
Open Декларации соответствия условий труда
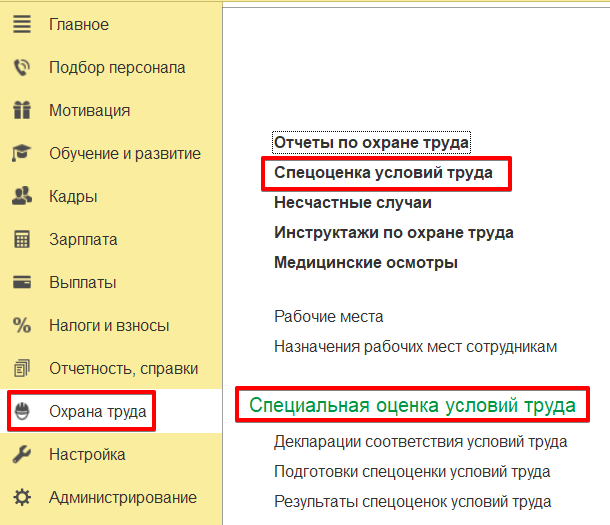click(421, 442)
